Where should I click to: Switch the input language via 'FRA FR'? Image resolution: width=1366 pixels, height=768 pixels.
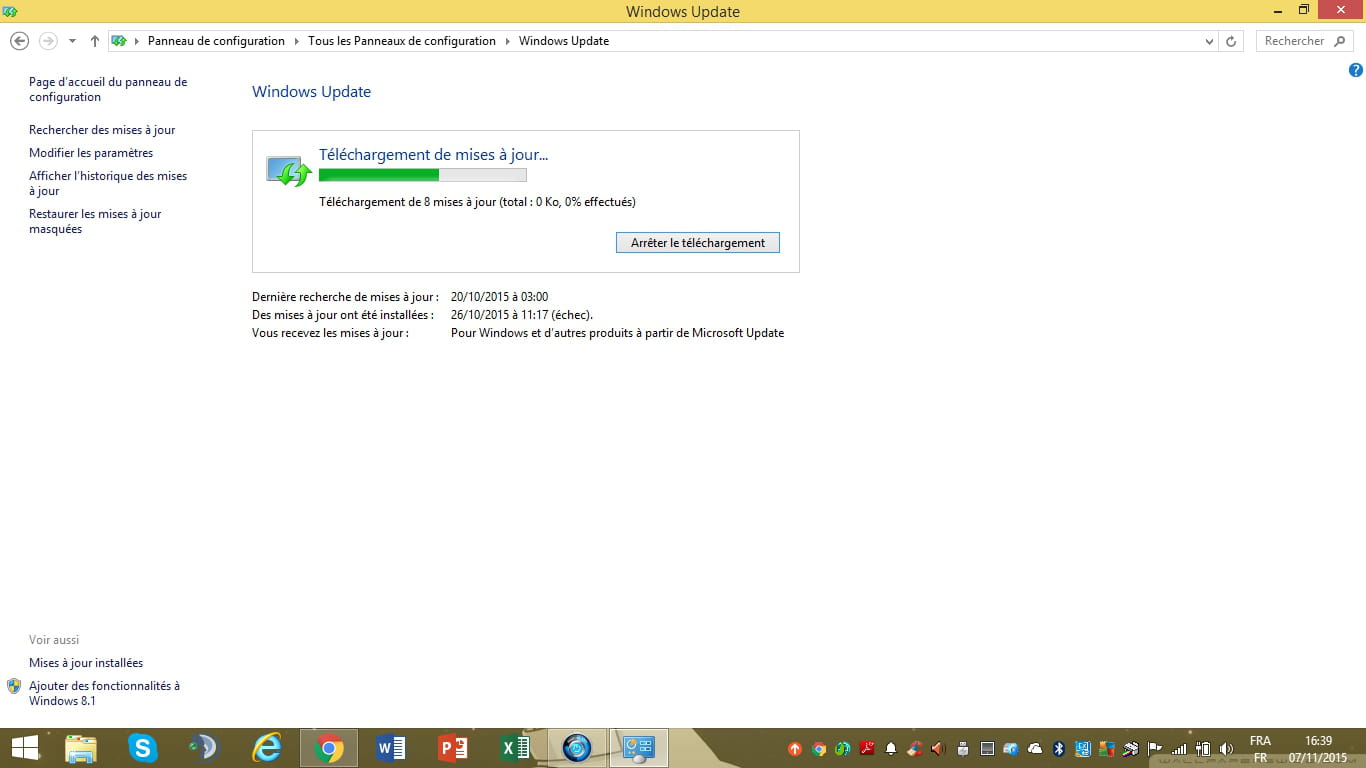click(x=1260, y=749)
